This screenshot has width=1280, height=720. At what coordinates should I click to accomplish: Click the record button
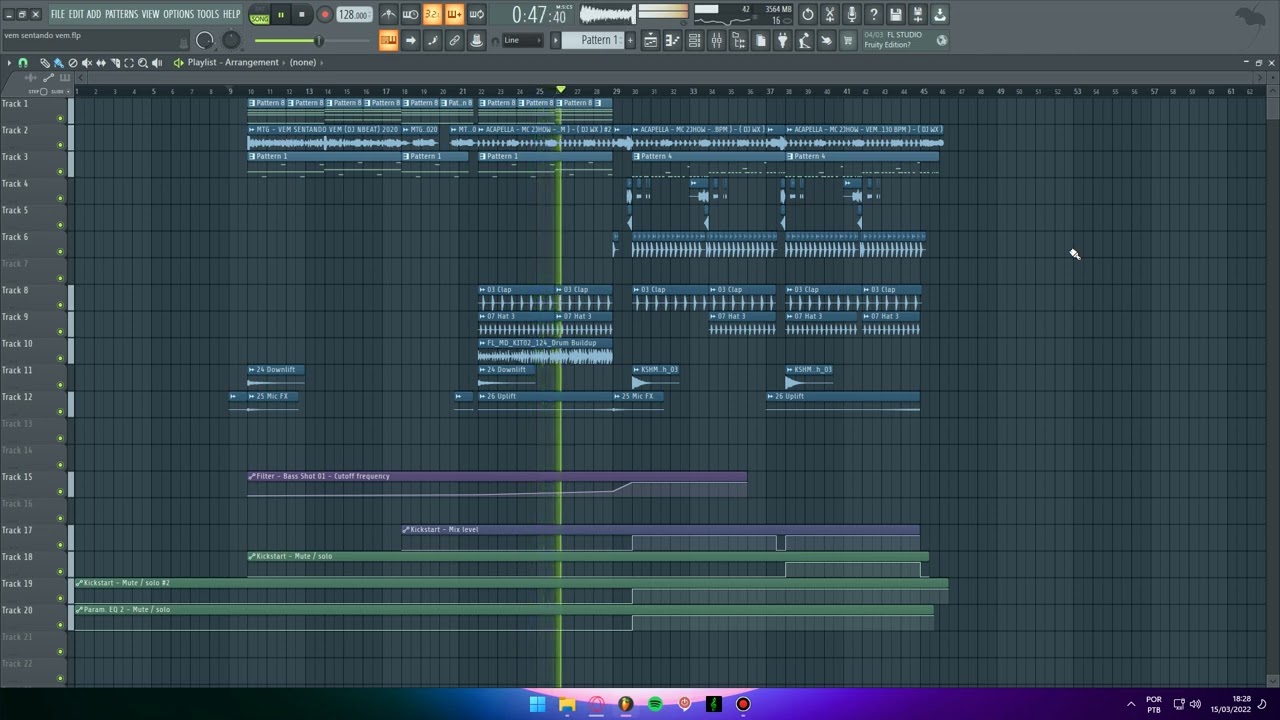[x=325, y=14]
